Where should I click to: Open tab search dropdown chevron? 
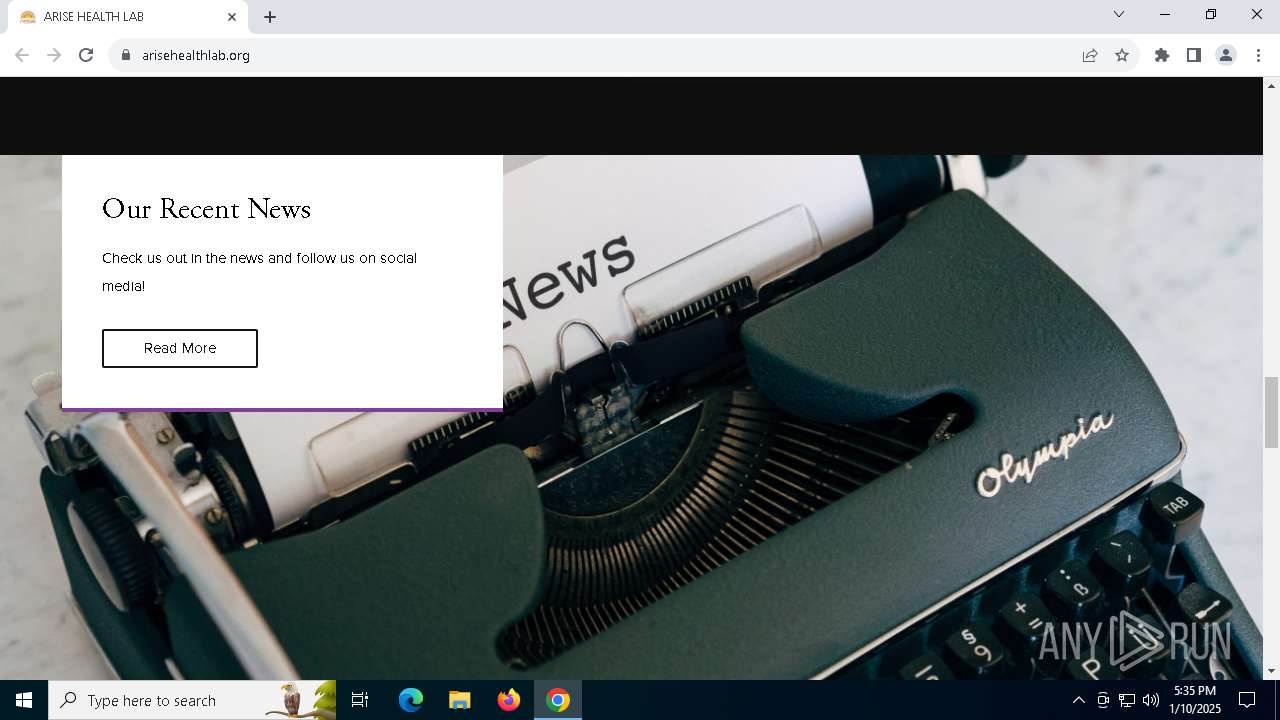tap(1119, 14)
